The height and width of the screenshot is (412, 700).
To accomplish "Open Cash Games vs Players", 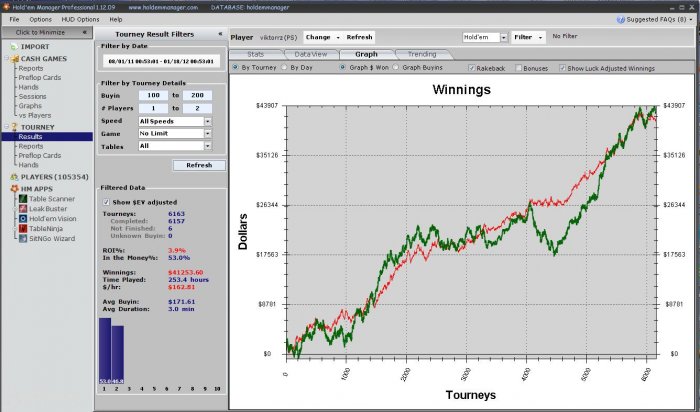I will (35, 115).
